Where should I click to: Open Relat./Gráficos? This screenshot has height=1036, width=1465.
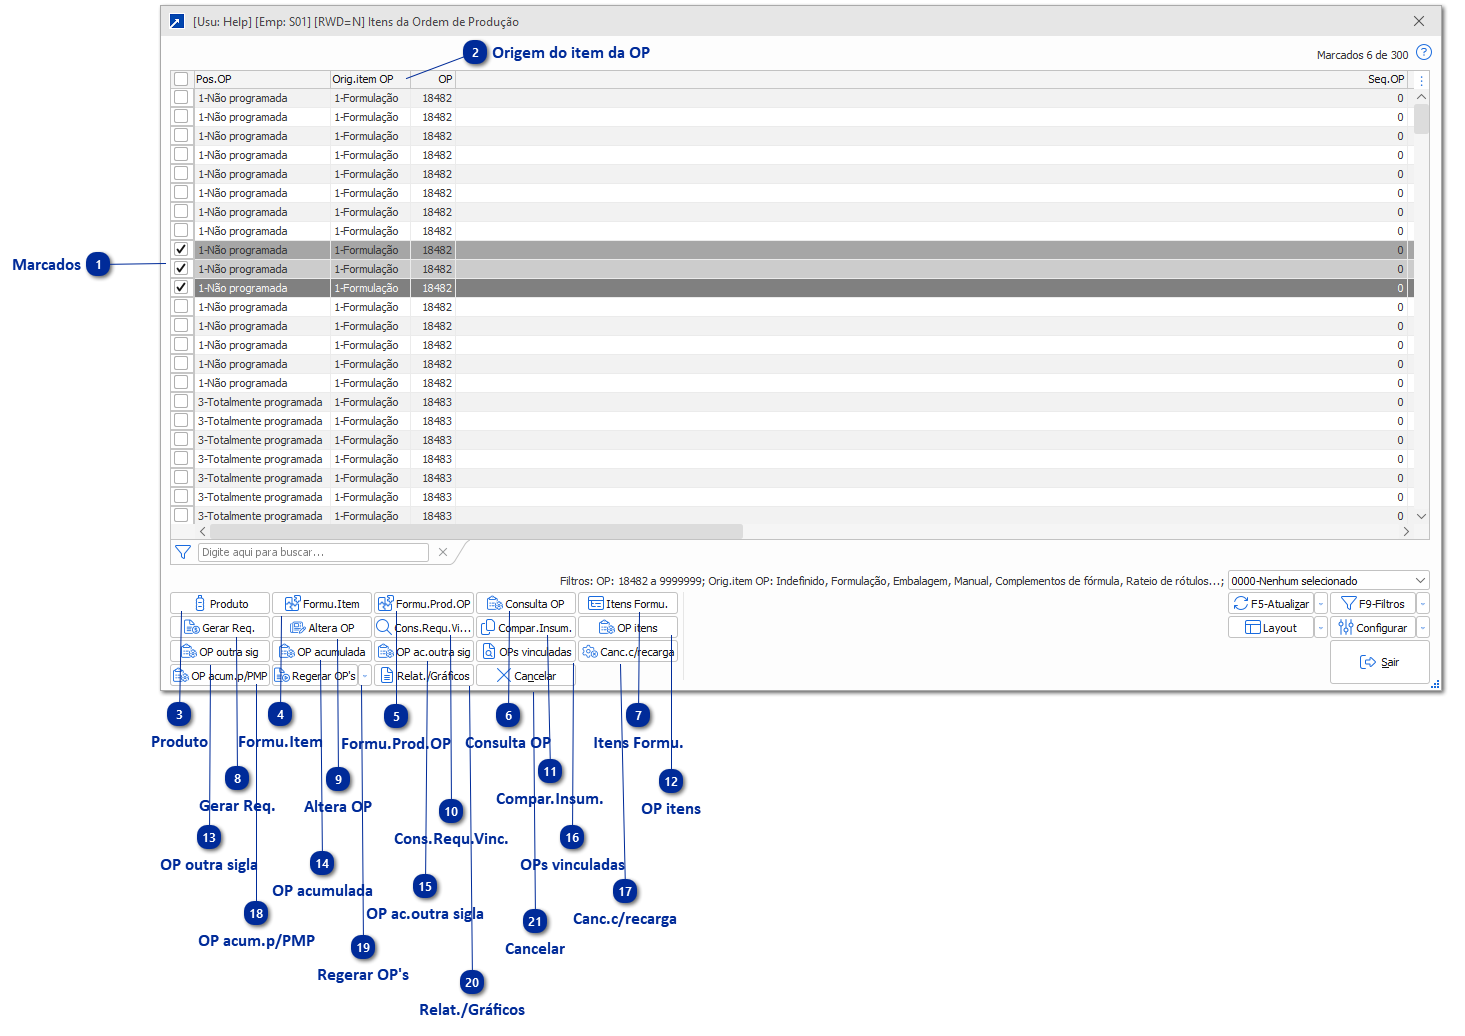pos(424,676)
